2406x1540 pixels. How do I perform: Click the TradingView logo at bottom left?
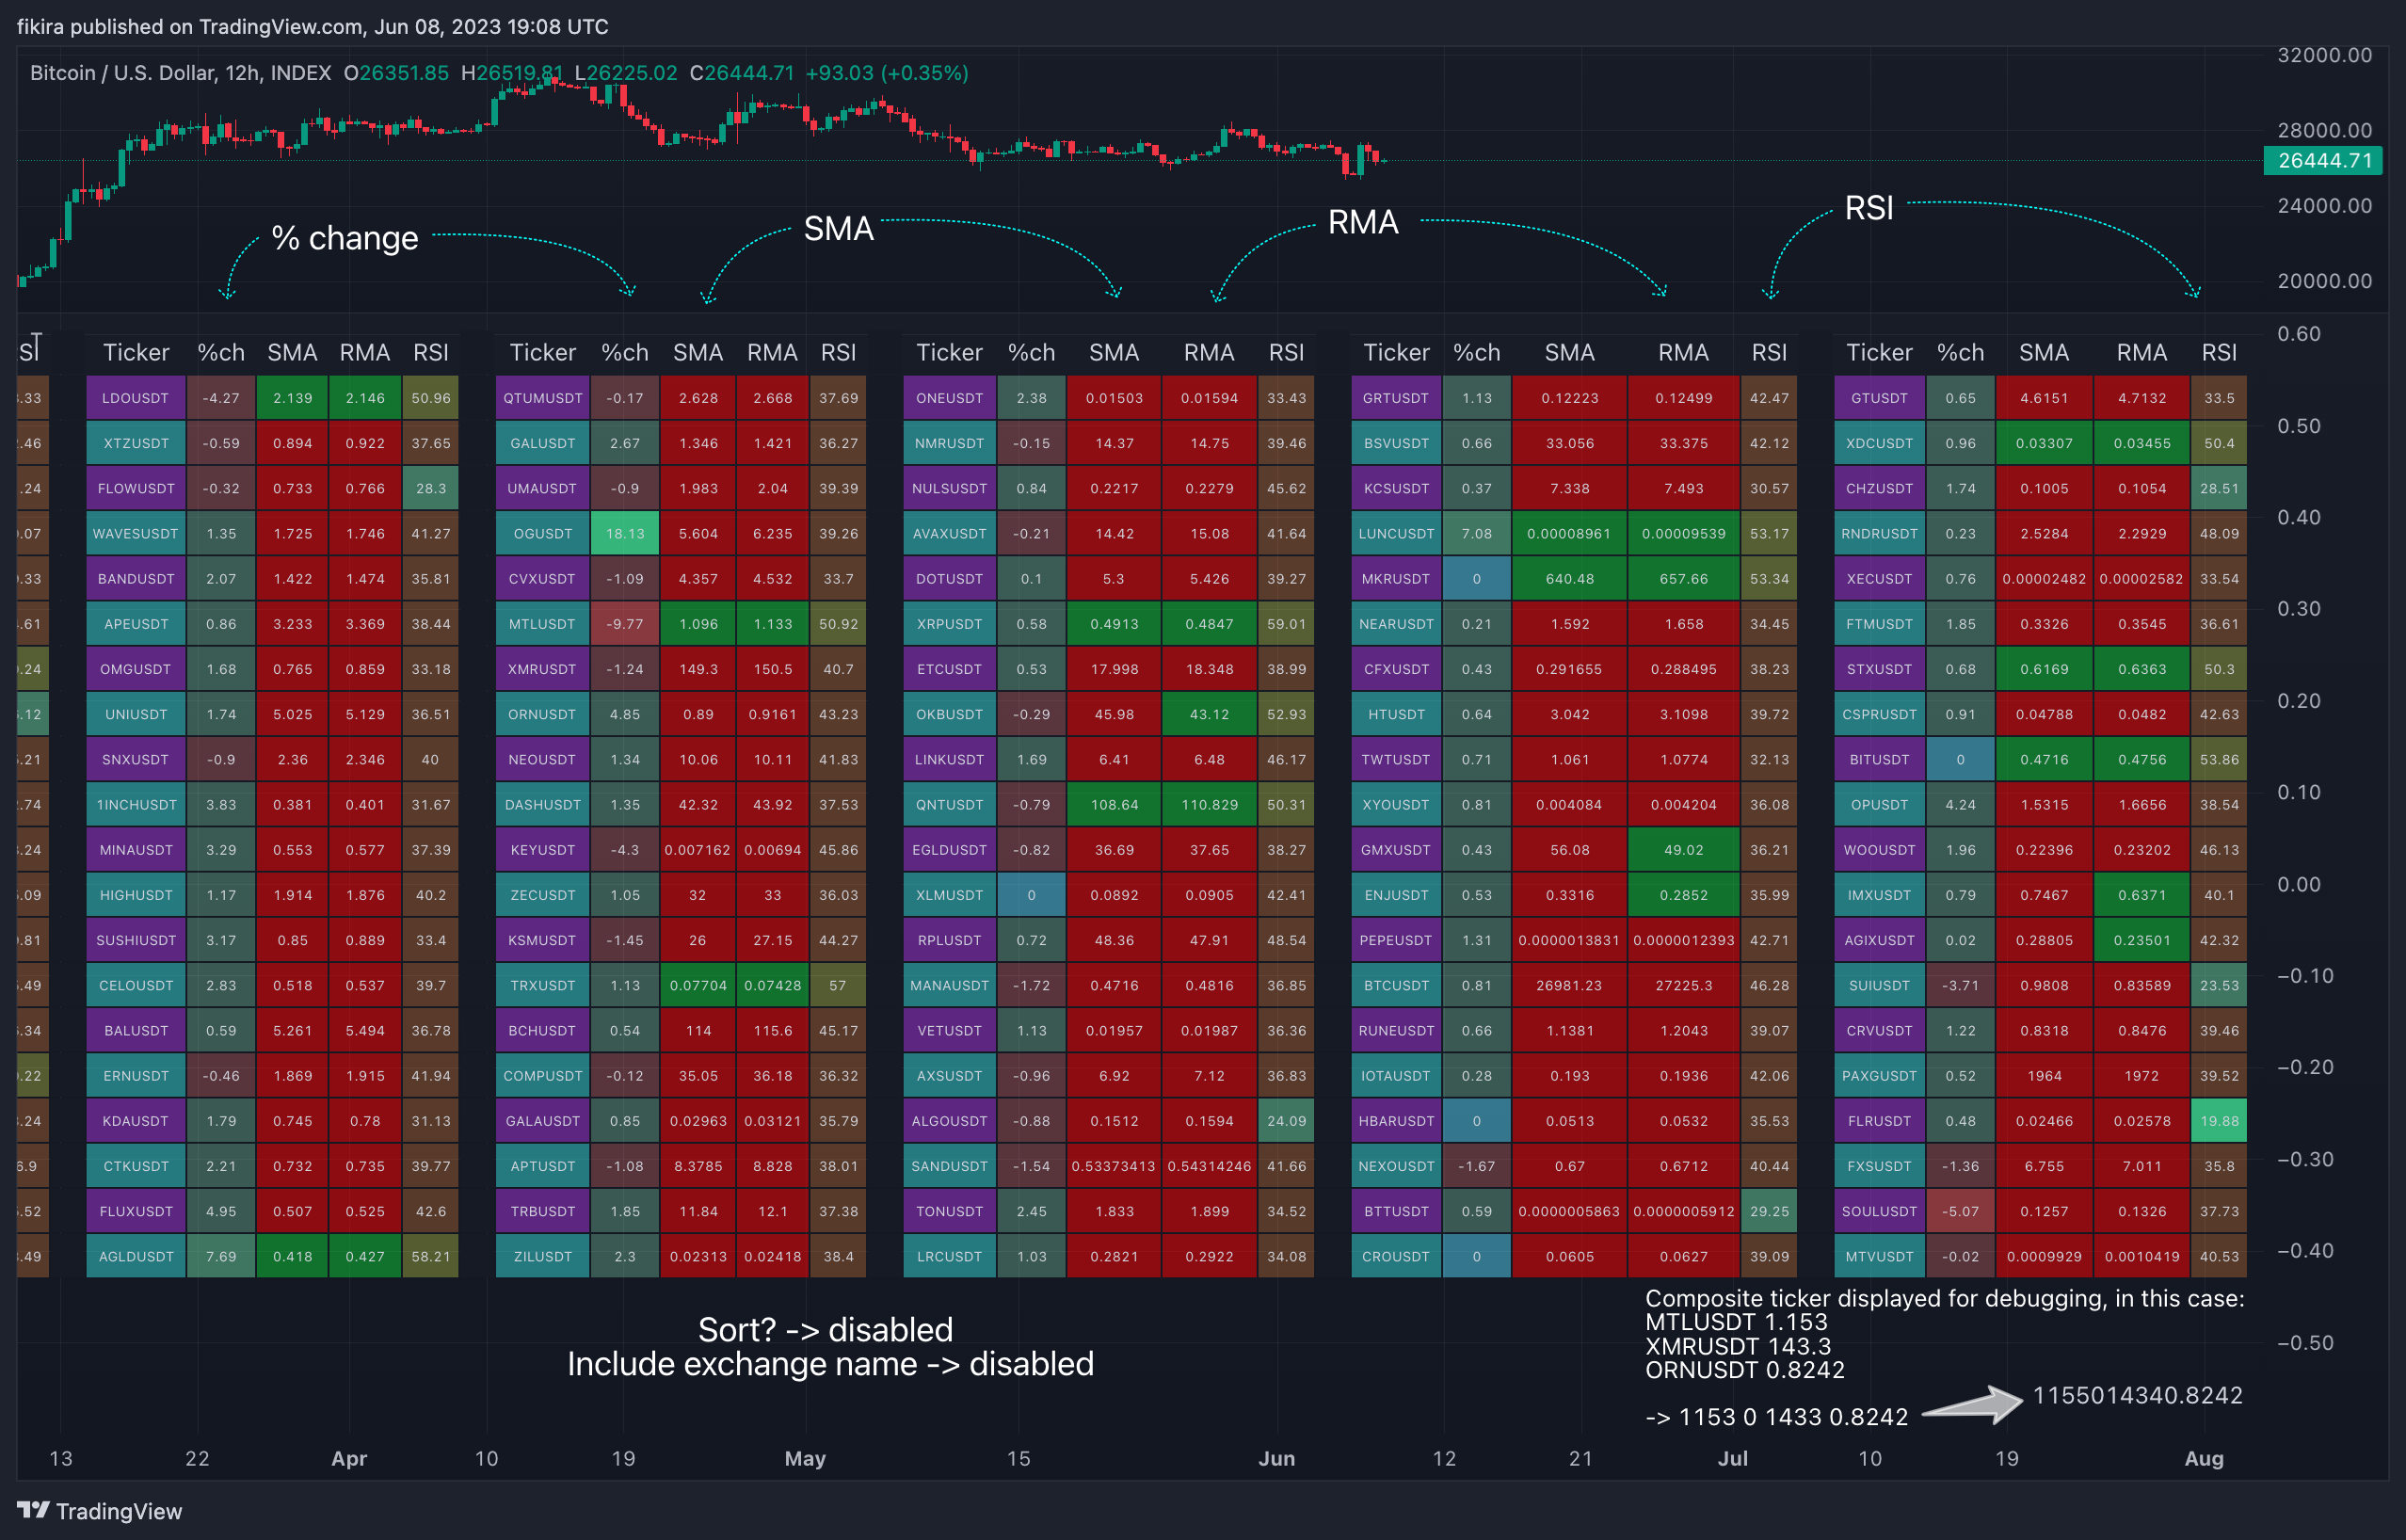pos(100,1511)
